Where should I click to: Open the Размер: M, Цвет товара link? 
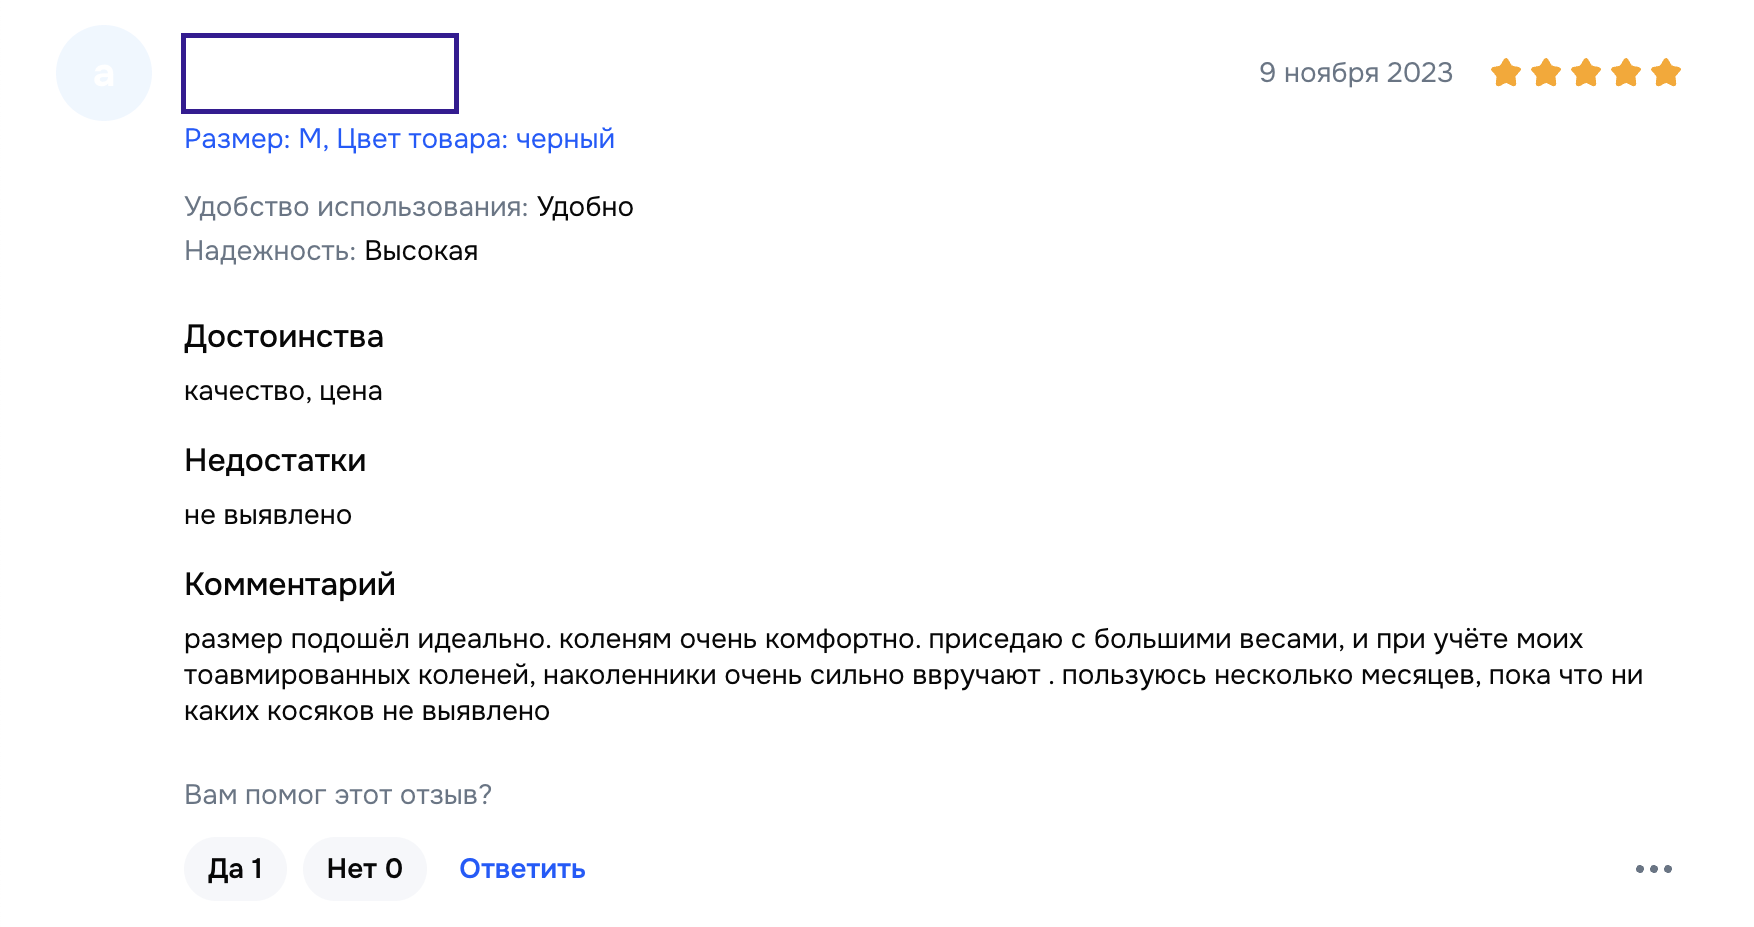[x=399, y=139]
